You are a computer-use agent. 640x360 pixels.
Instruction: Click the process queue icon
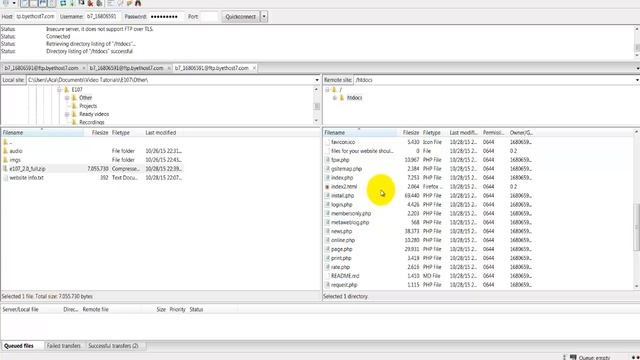click(x=72, y=3)
